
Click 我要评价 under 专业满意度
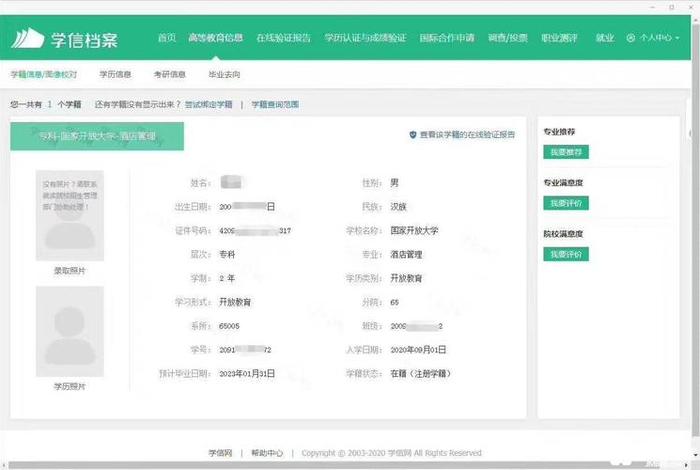pos(566,203)
